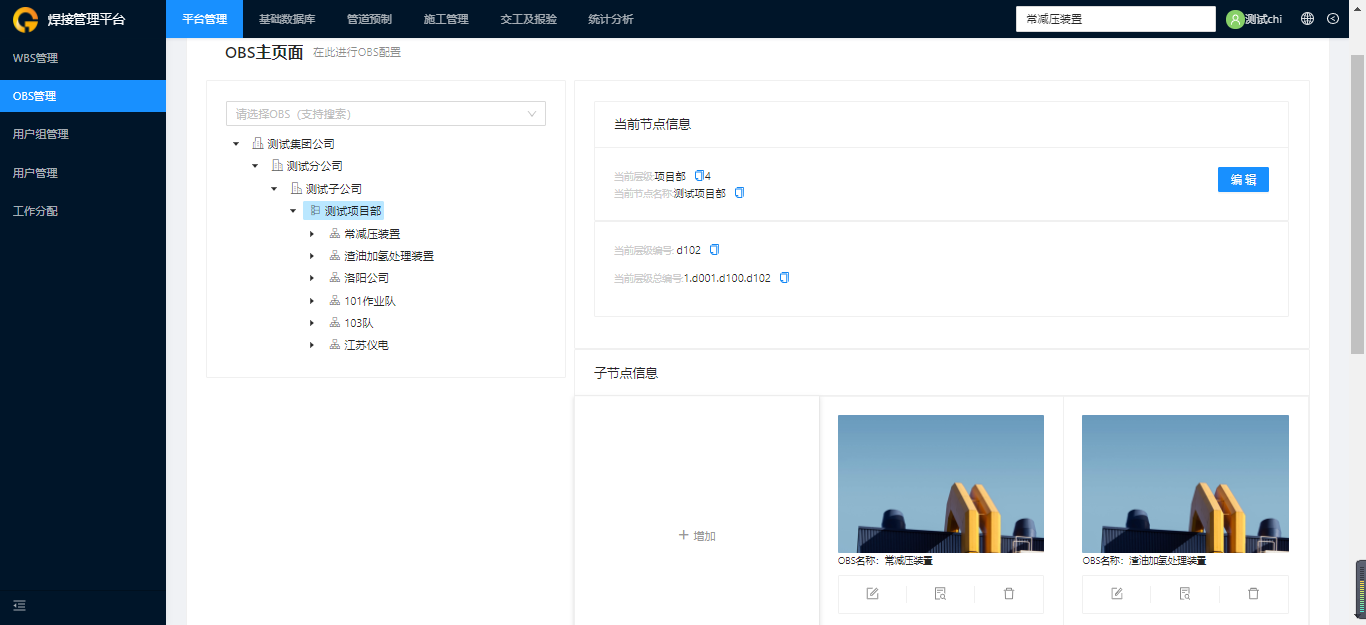Open 工作分配 in sidebar
This screenshot has width=1366, height=625.
point(83,211)
